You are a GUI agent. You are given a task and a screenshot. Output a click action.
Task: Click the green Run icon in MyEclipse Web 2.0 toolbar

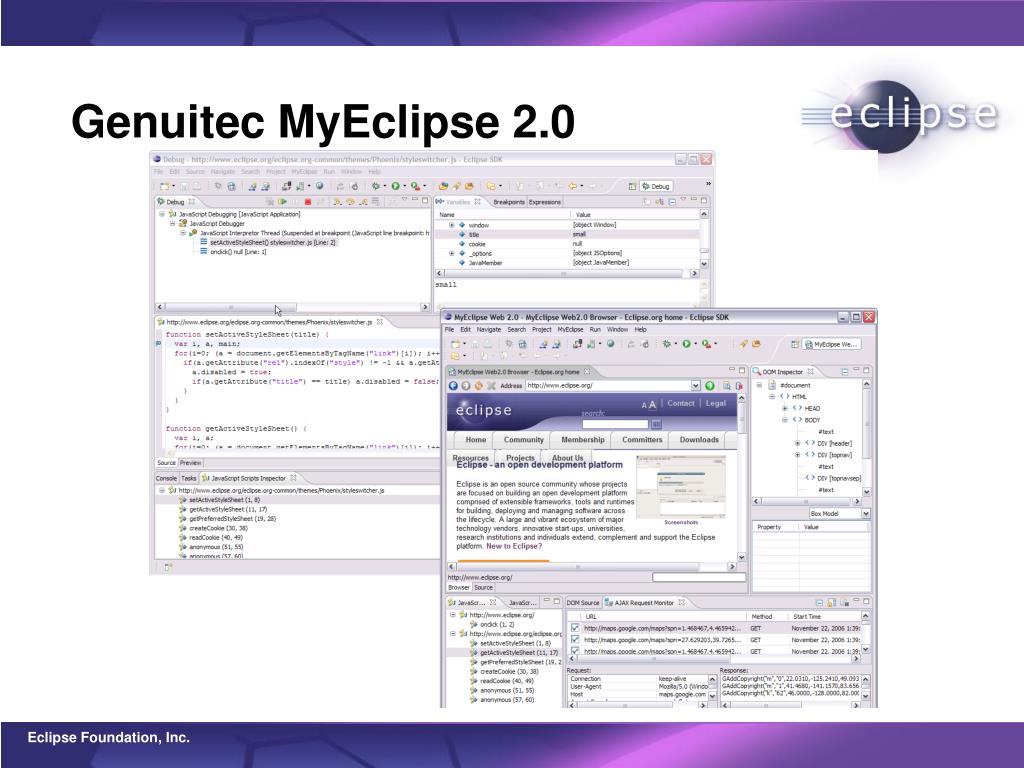pos(686,344)
